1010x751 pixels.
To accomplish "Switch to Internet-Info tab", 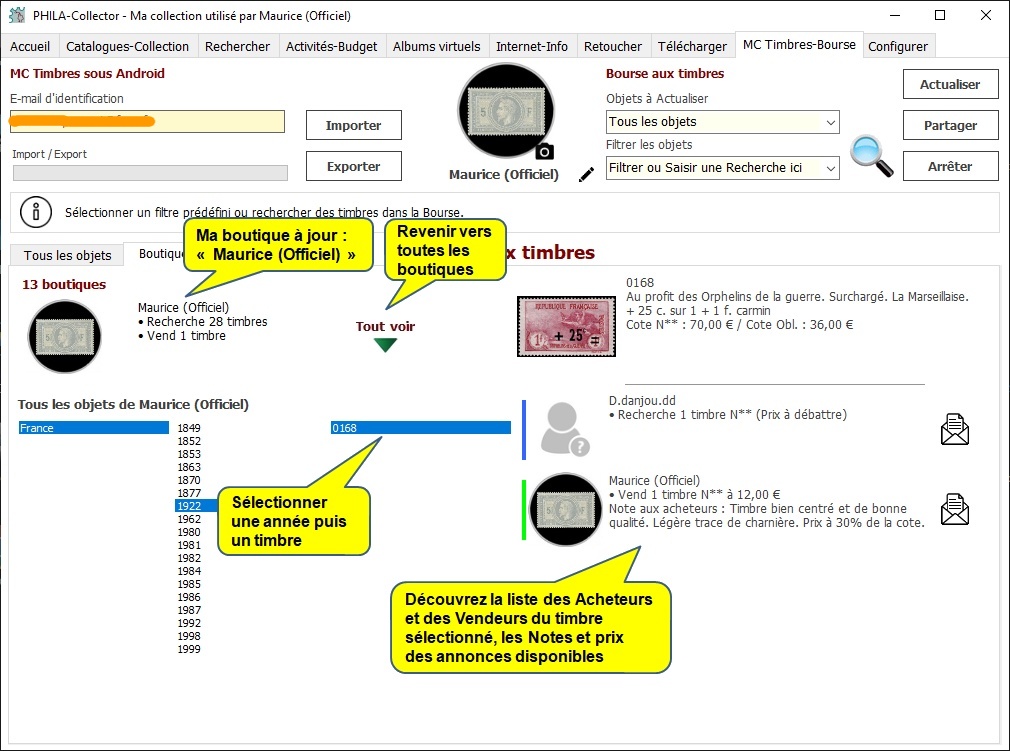I will [532, 46].
